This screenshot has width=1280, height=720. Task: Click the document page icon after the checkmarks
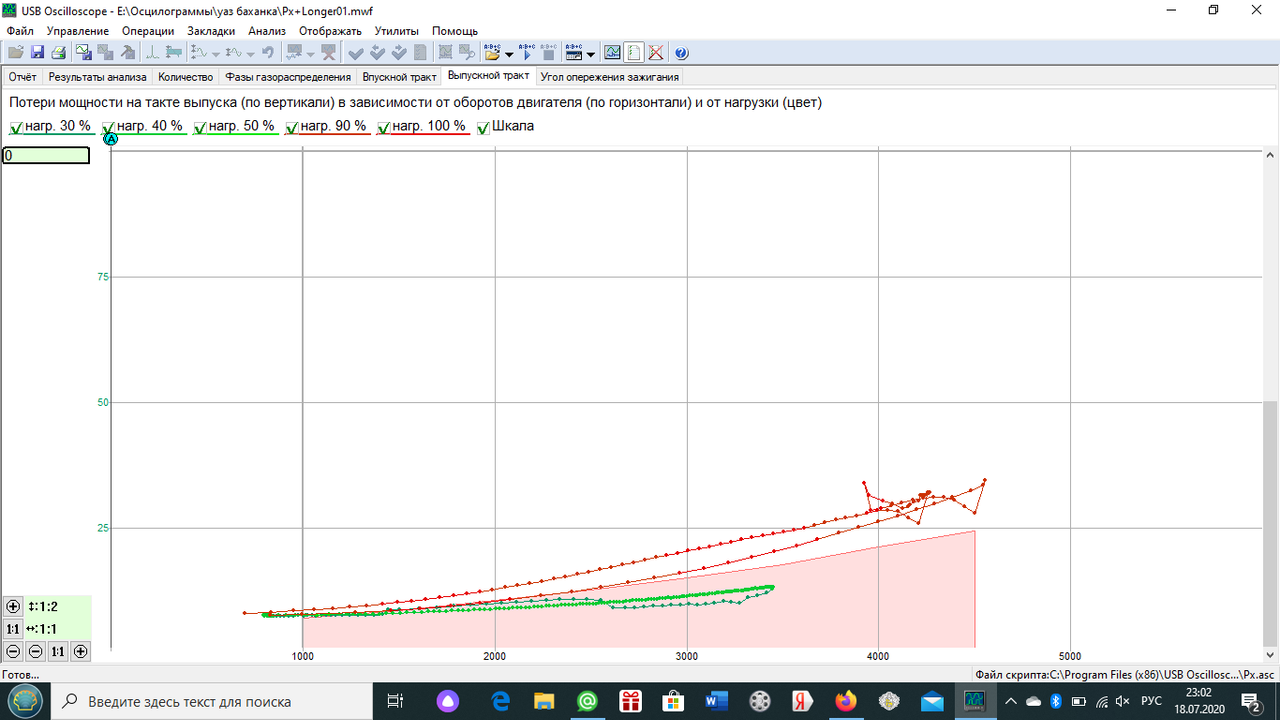coord(420,52)
